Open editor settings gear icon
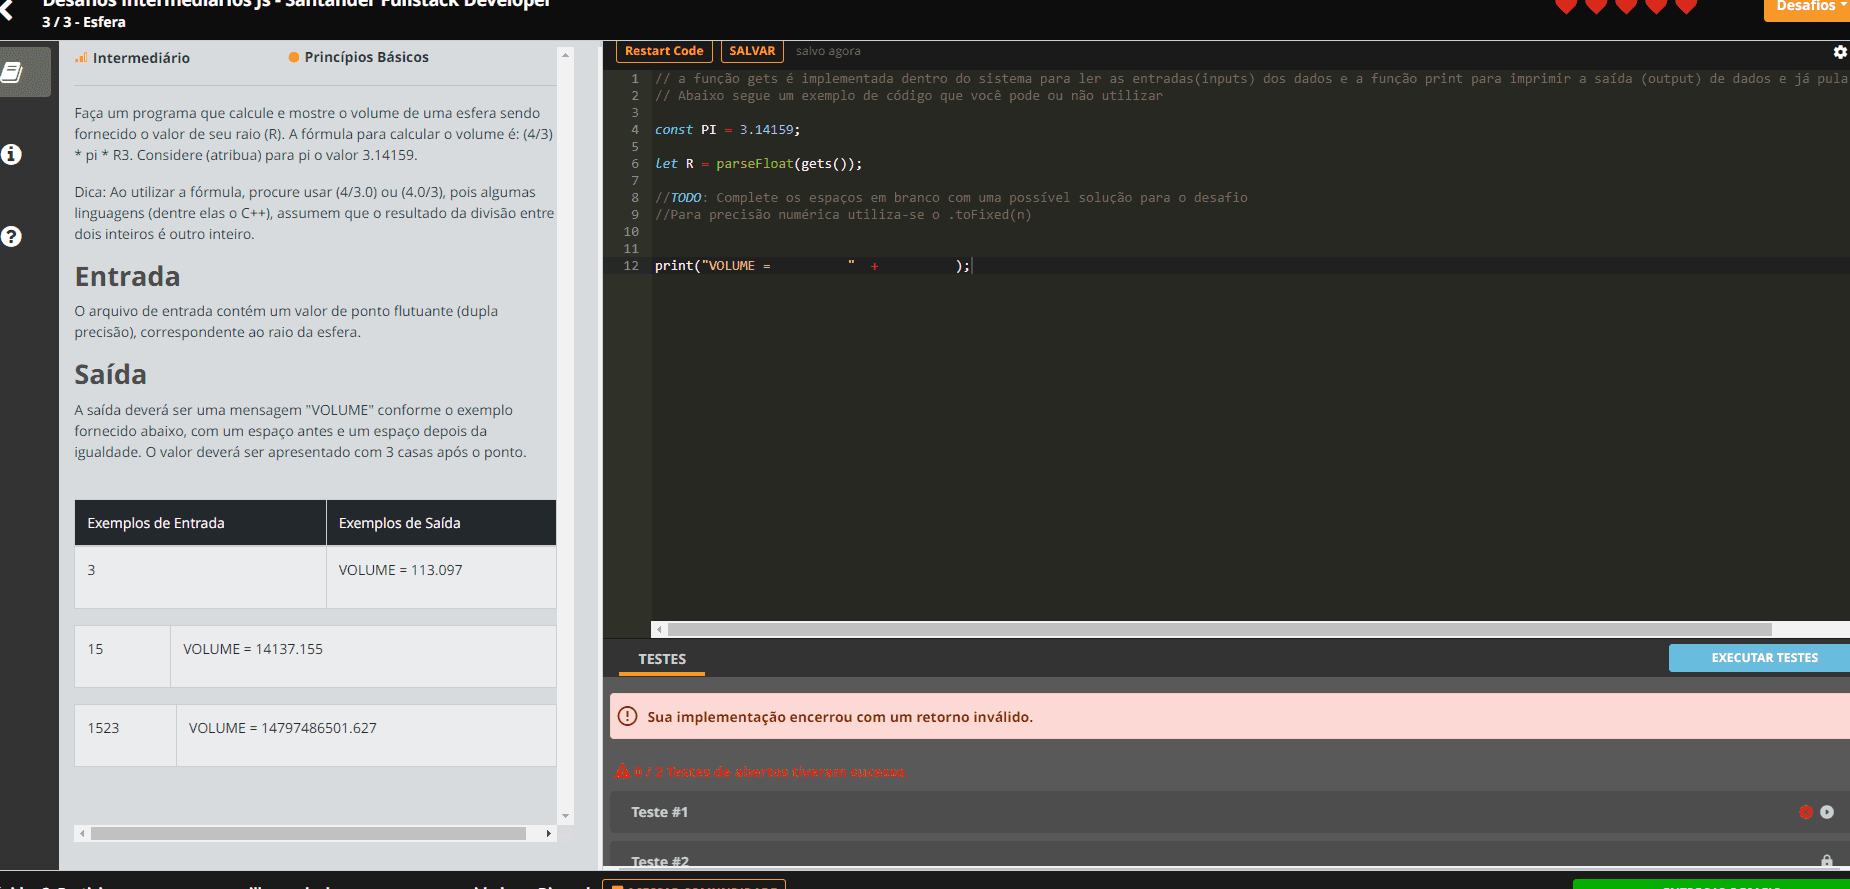 coord(1839,52)
